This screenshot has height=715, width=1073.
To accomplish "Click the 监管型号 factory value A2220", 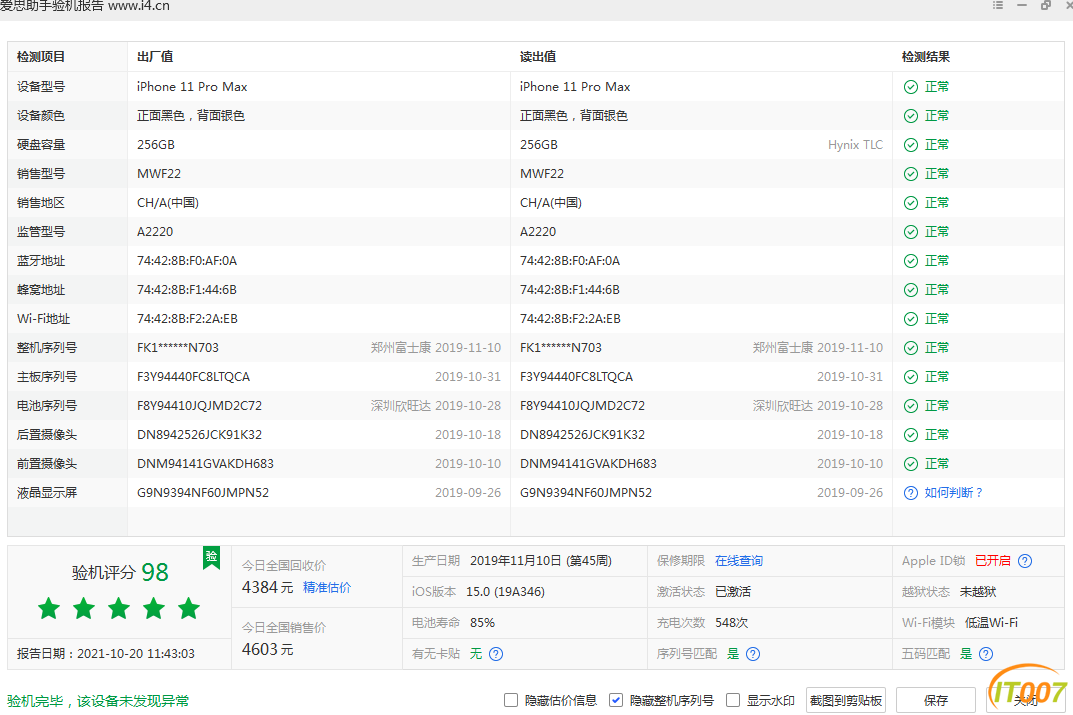I will tap(155, 232).
